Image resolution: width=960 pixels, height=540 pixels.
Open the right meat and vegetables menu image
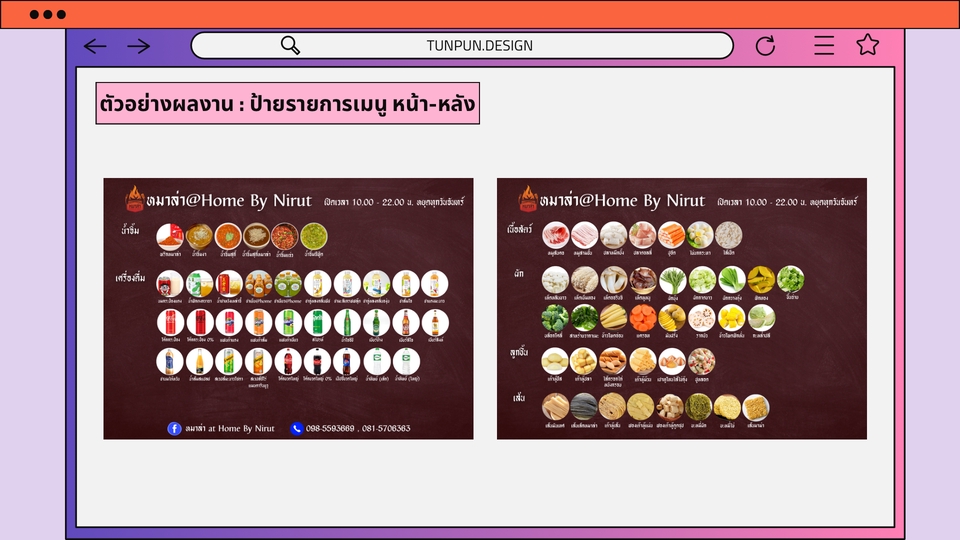click(x=682, y=309)
